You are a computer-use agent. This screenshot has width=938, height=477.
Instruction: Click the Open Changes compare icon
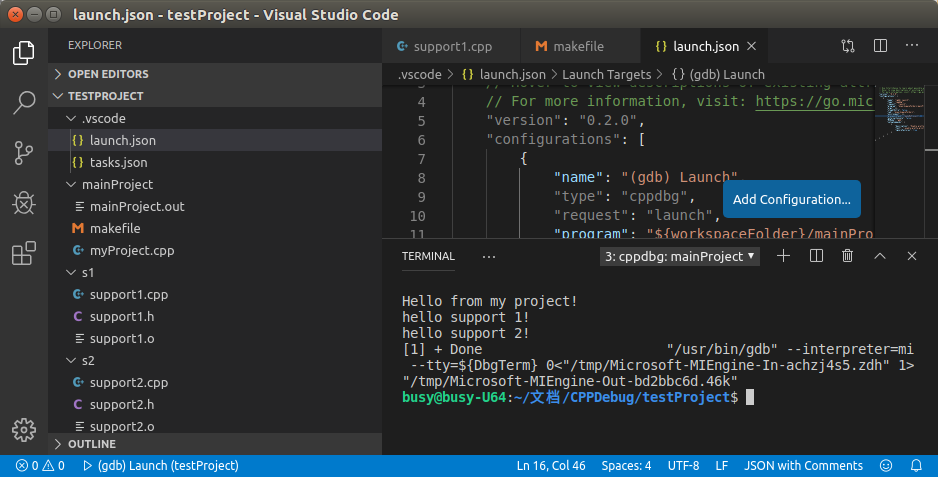pos(848,46)
